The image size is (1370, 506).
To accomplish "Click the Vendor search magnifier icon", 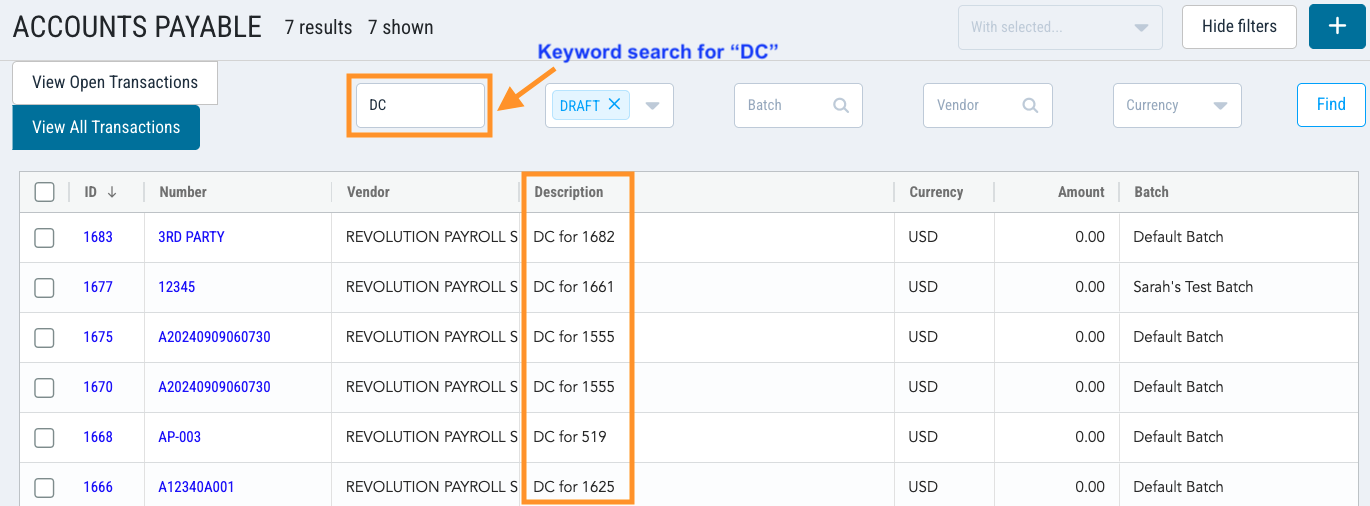I will pyautogui.click(x=1030, y=105).
